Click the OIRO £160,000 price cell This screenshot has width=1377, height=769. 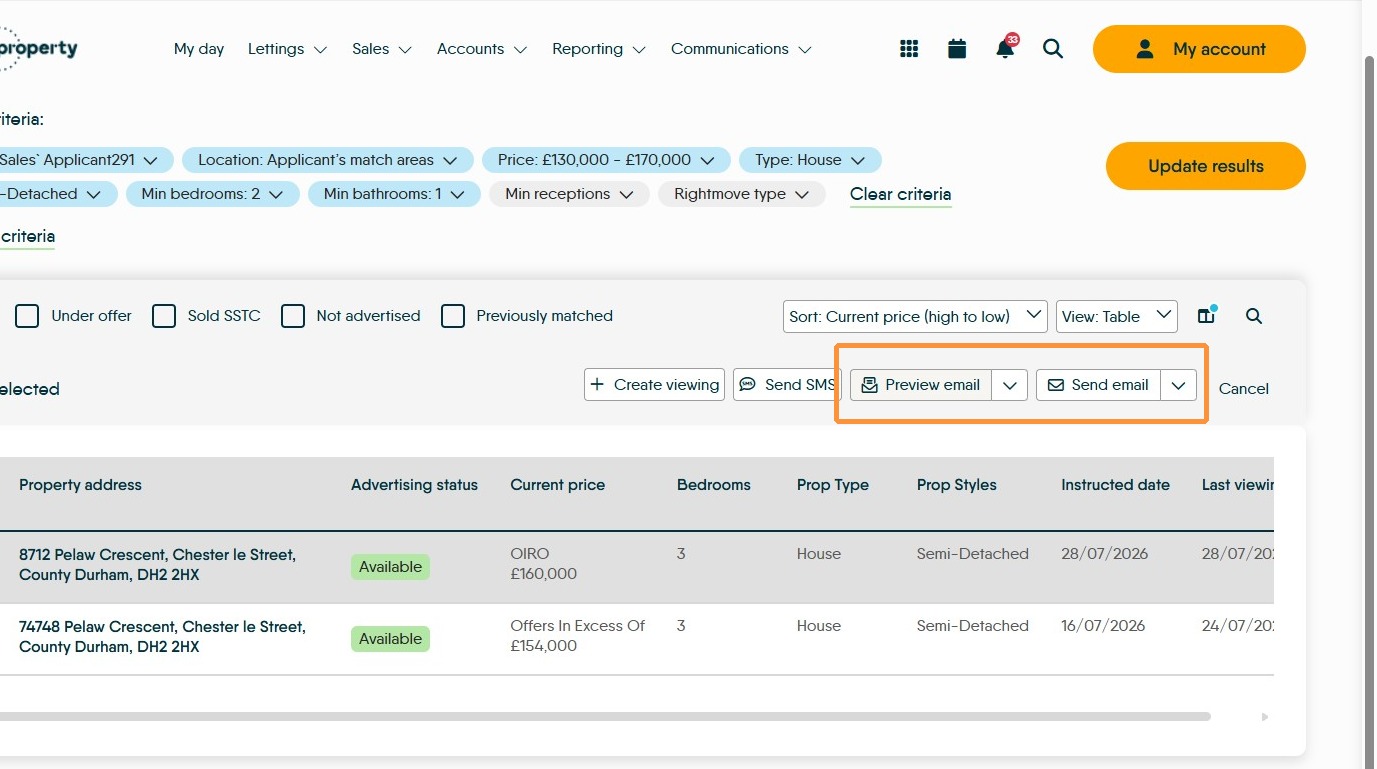click(544, 564)
